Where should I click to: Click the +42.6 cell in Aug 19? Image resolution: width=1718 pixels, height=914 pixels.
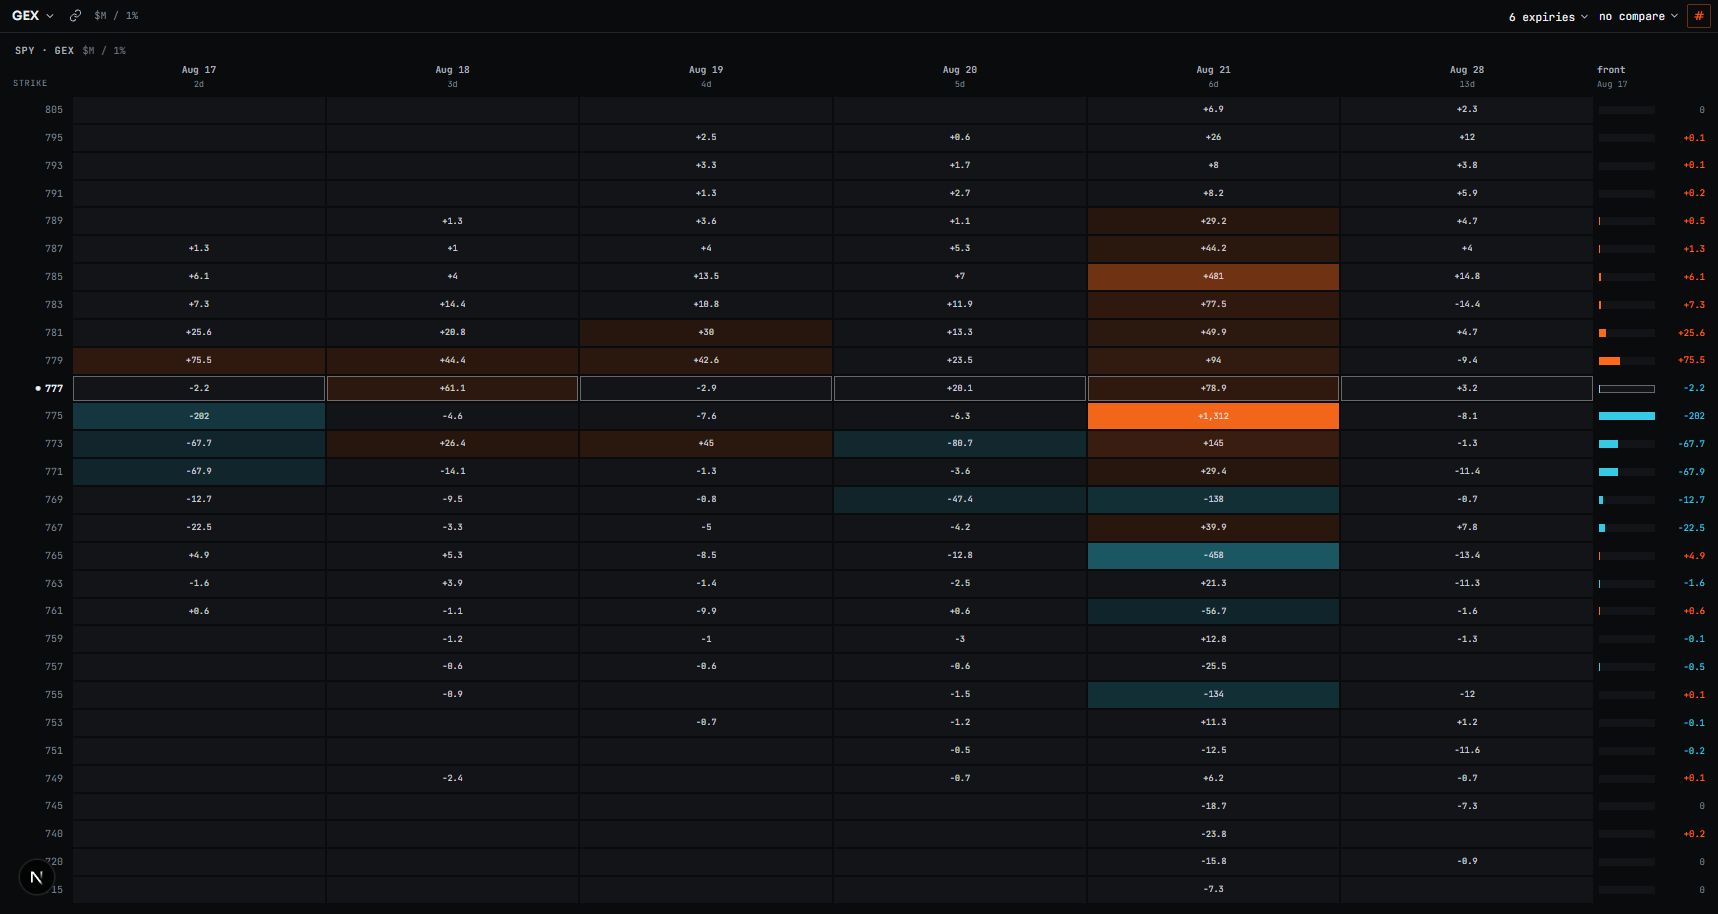(706, 360)
